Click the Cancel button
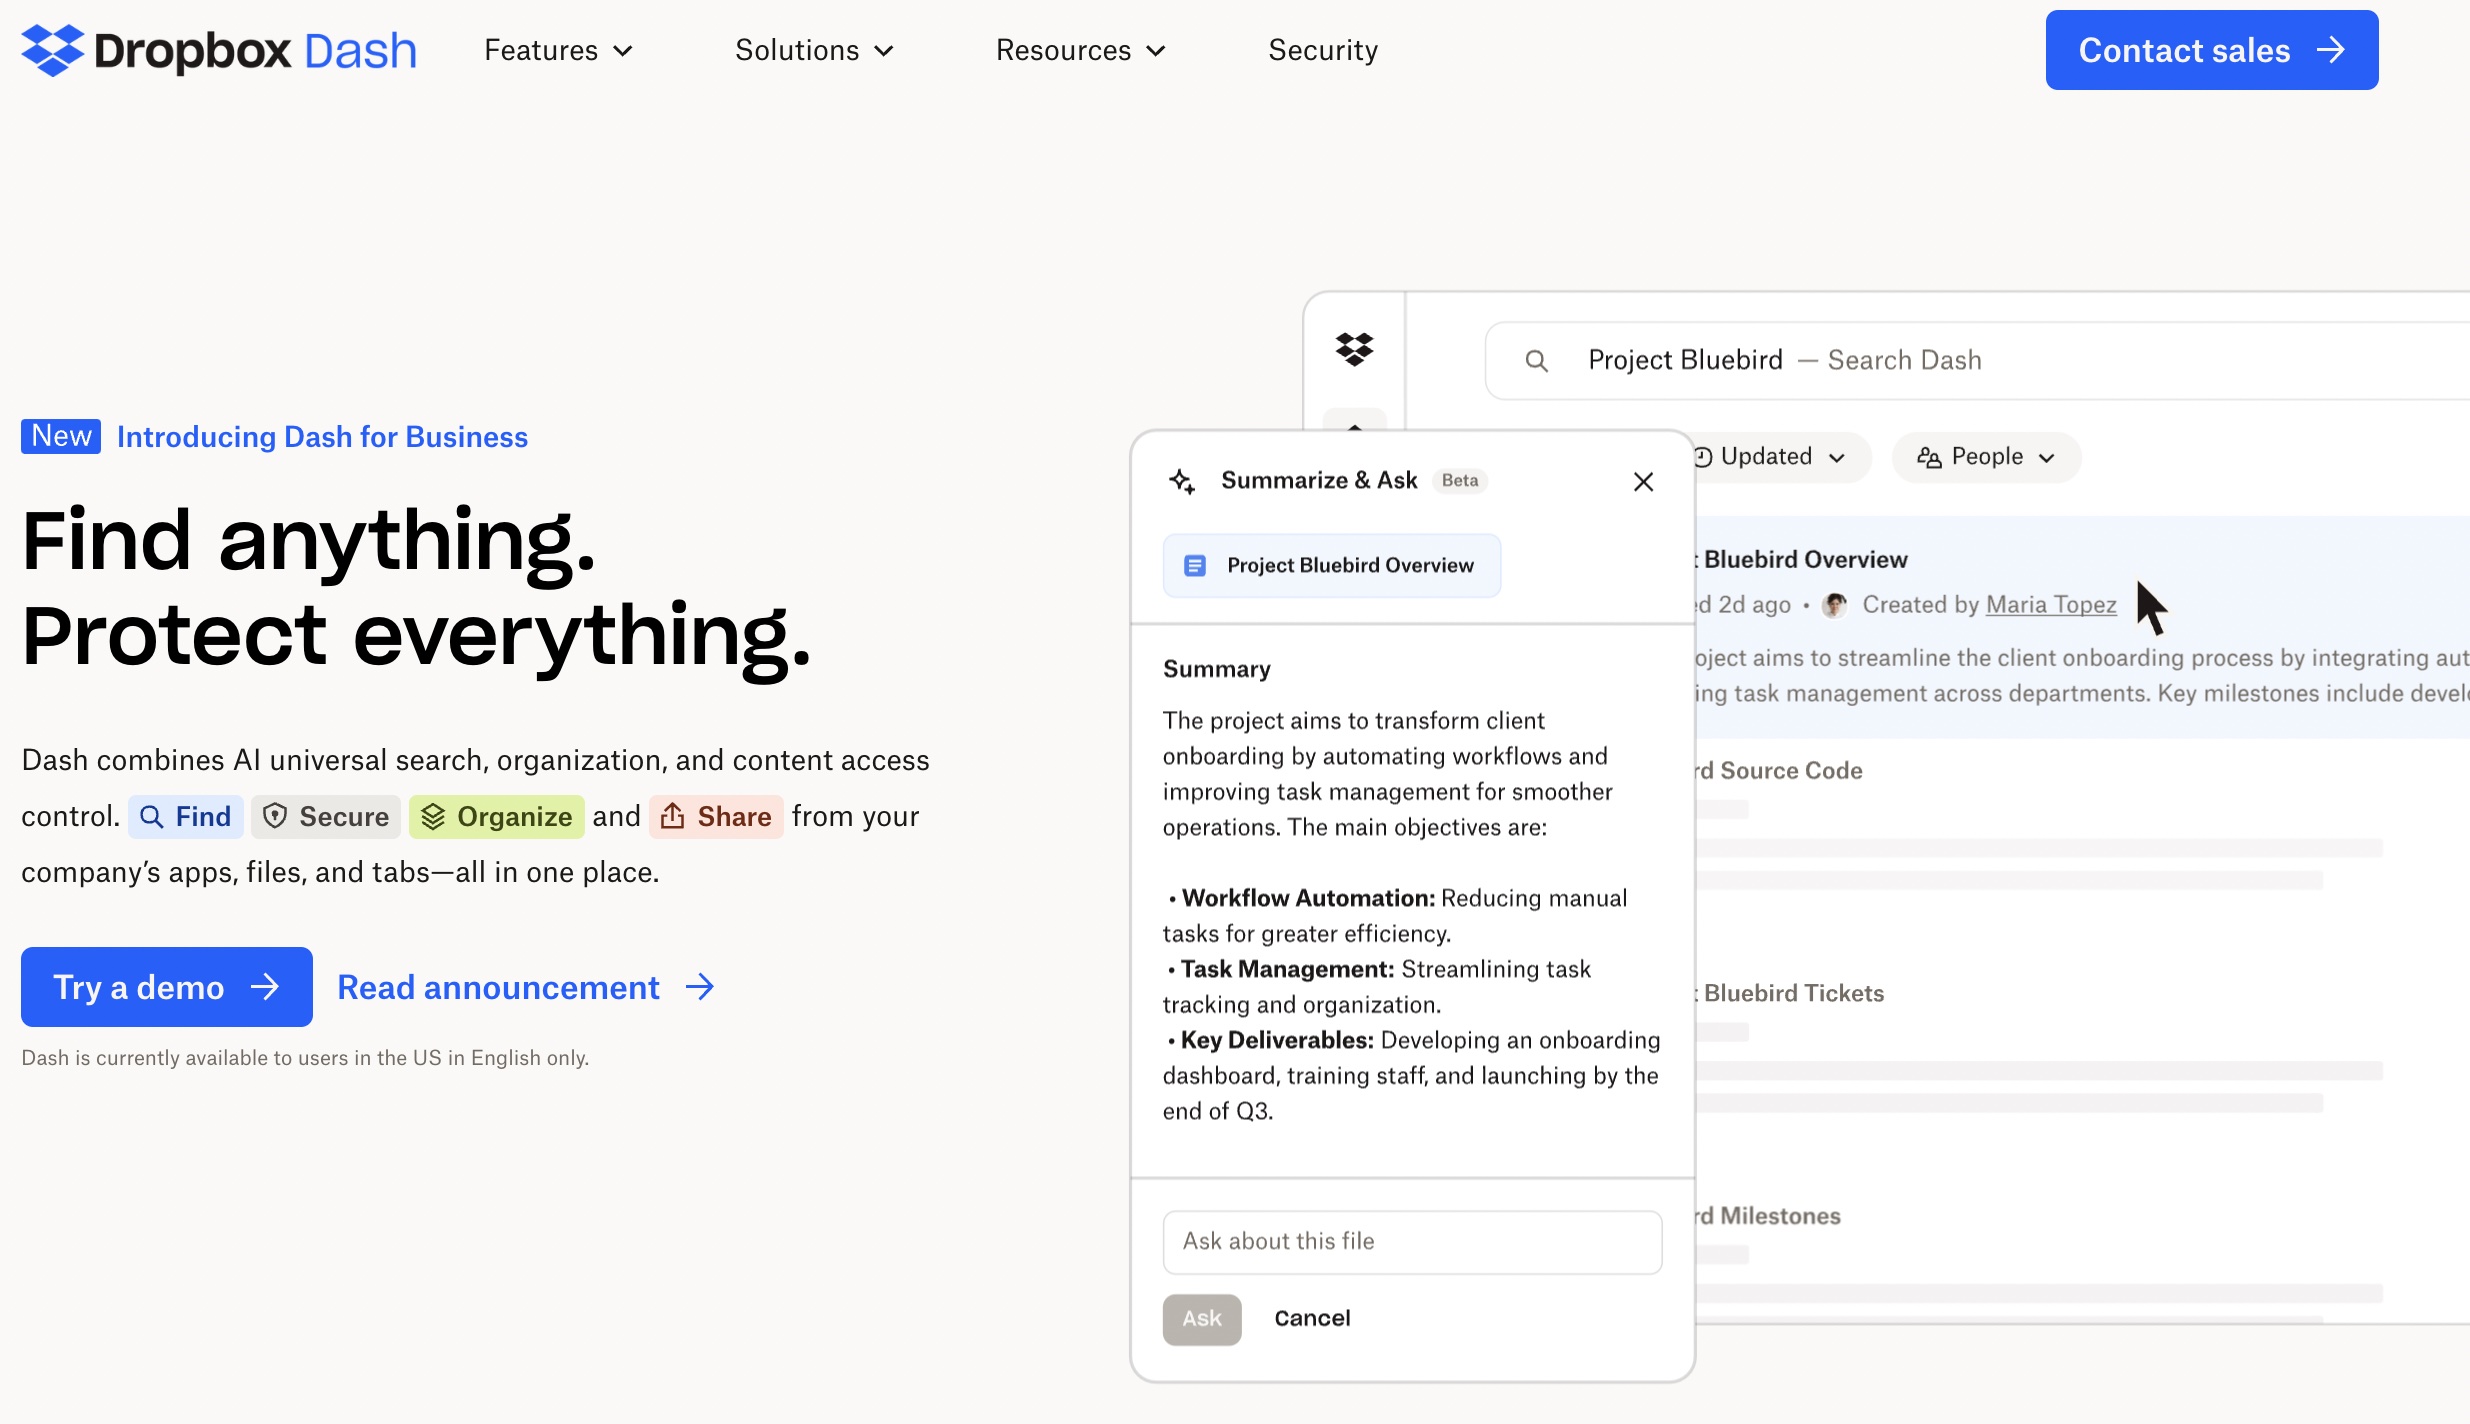Image resolution: width=2470 pixels, height=1424 pixels. (1312, 1318)
